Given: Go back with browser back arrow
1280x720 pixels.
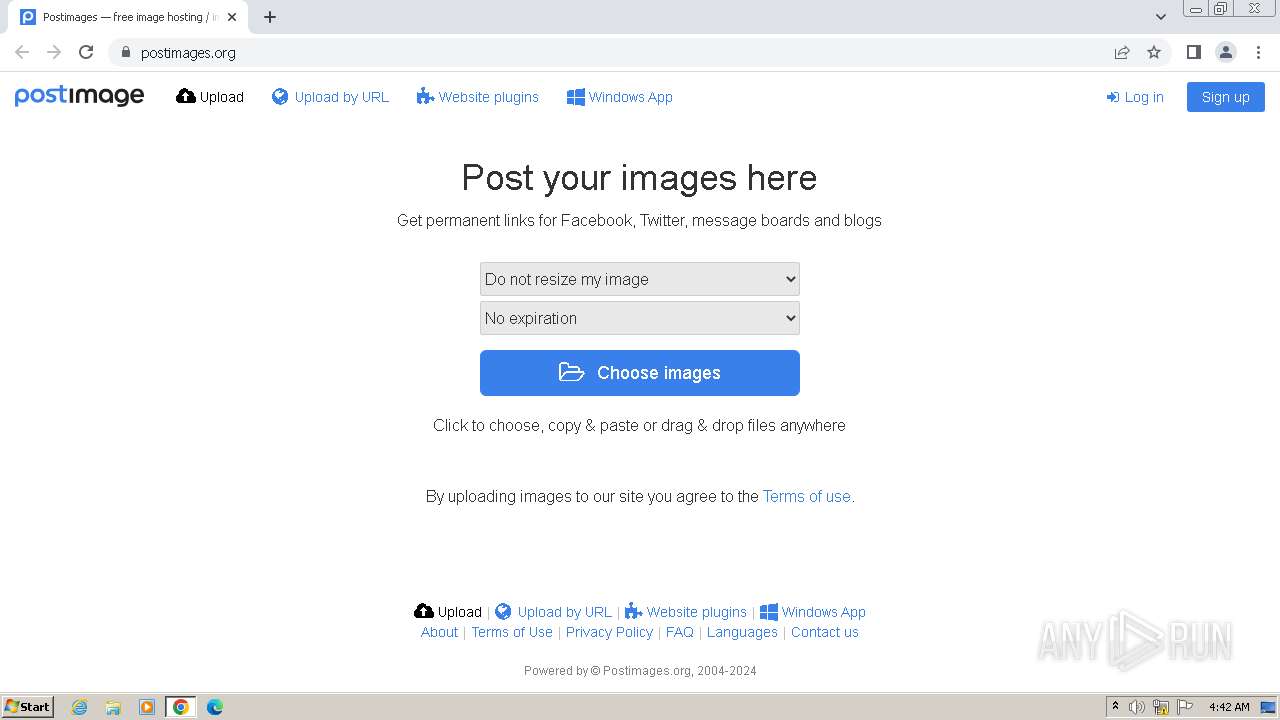Looking at the screenshot, I should click(x=22, y=52).
